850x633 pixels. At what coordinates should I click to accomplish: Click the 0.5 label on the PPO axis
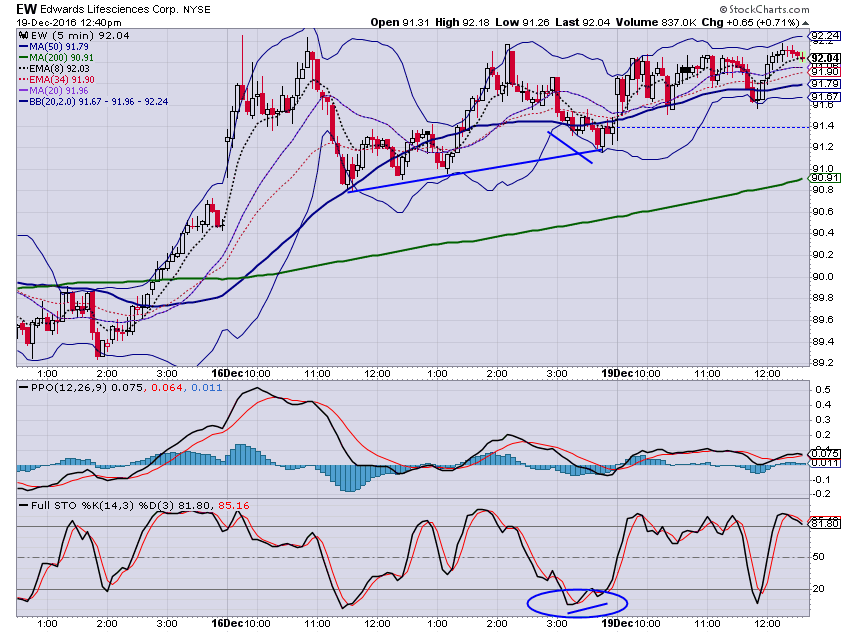point(823,390)
